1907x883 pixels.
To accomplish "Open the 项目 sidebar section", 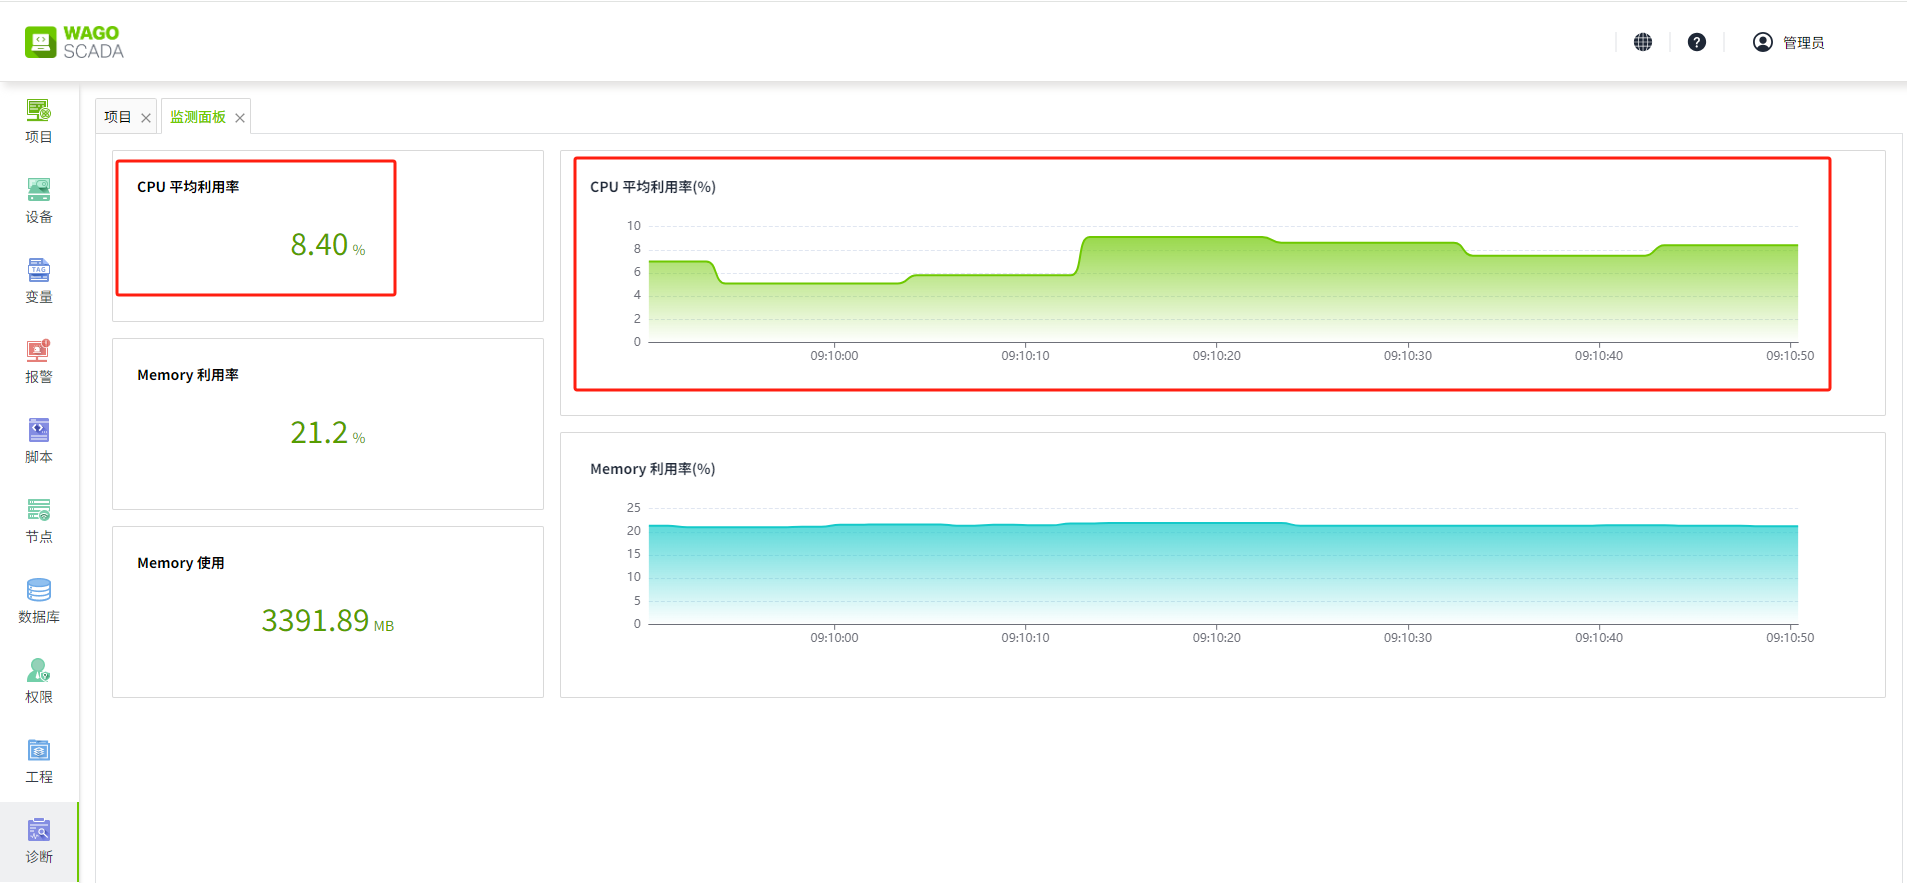I will [38, 121].
